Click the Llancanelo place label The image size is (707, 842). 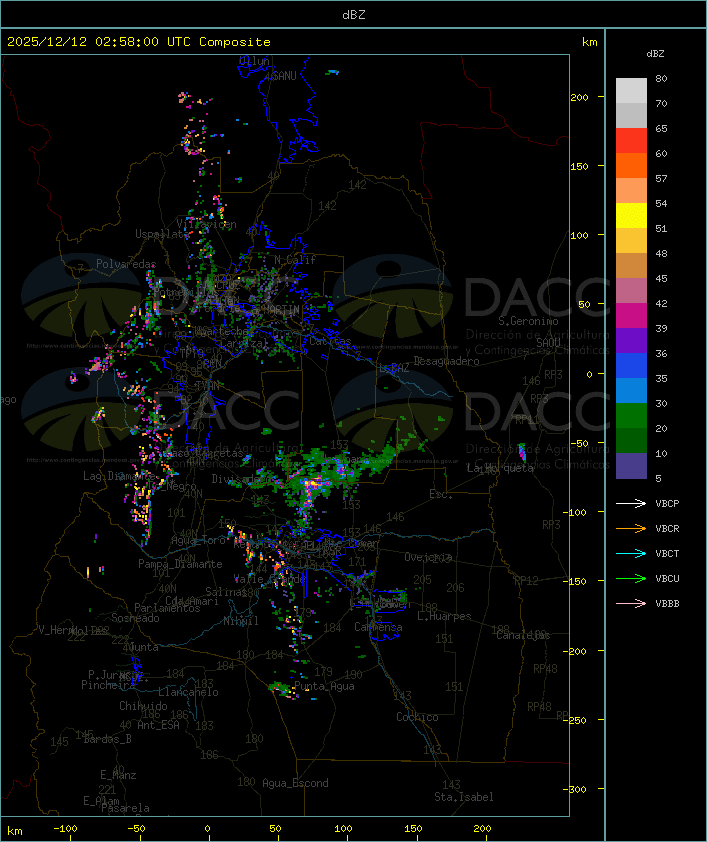188,692
